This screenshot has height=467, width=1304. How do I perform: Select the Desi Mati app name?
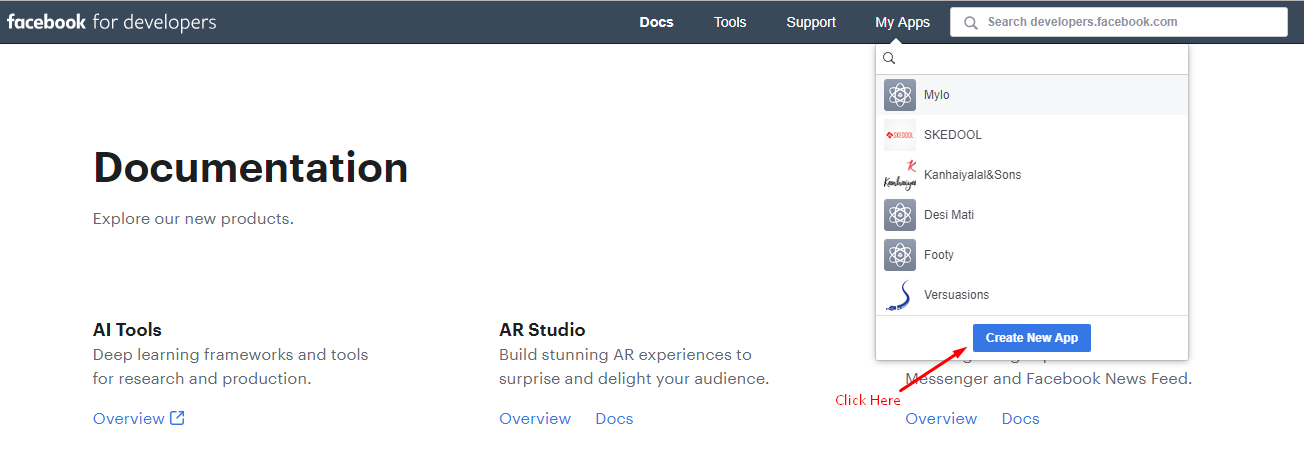tap(949, 215)
